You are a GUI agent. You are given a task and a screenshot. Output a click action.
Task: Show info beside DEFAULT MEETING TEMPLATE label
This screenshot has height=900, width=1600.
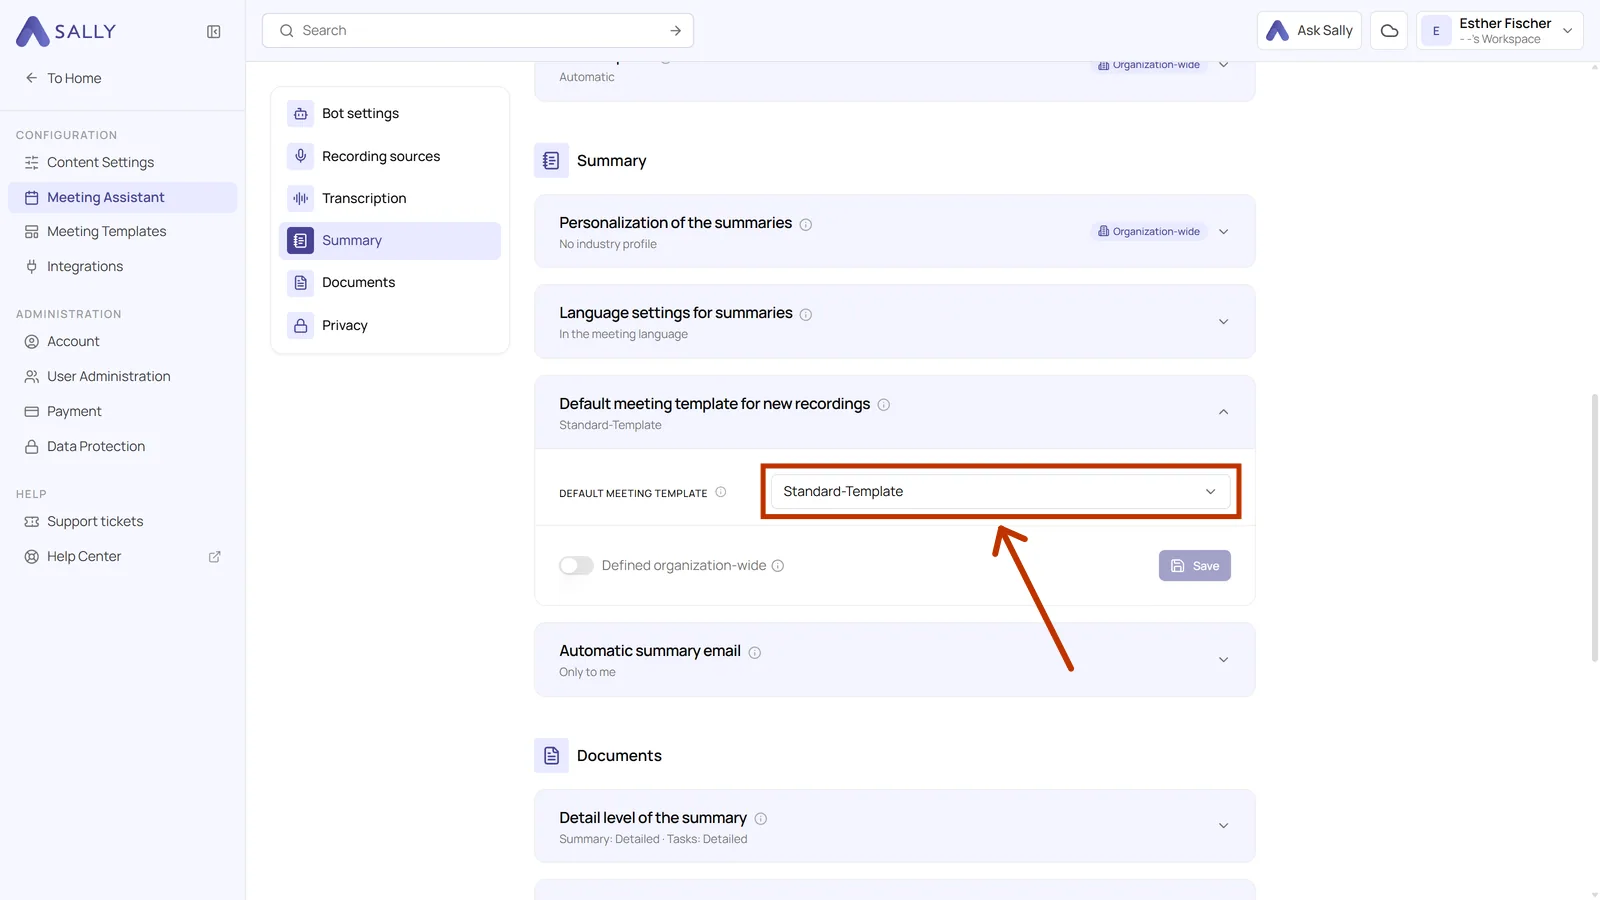point(721,492)
